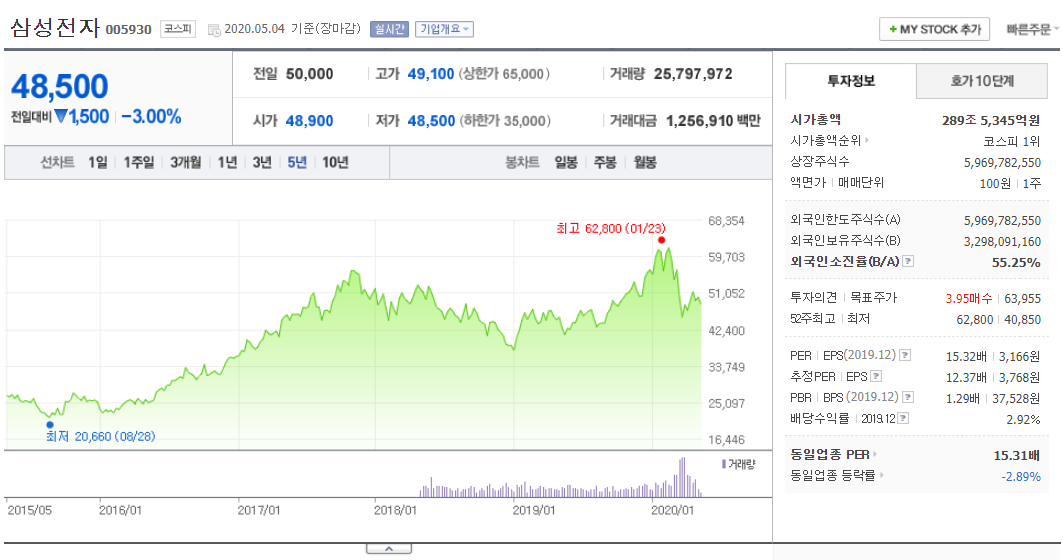The image size is (1063, 560).
Task: Click the 거래대금 value 1,256,910 백만
Action: (x=713, y=121)
